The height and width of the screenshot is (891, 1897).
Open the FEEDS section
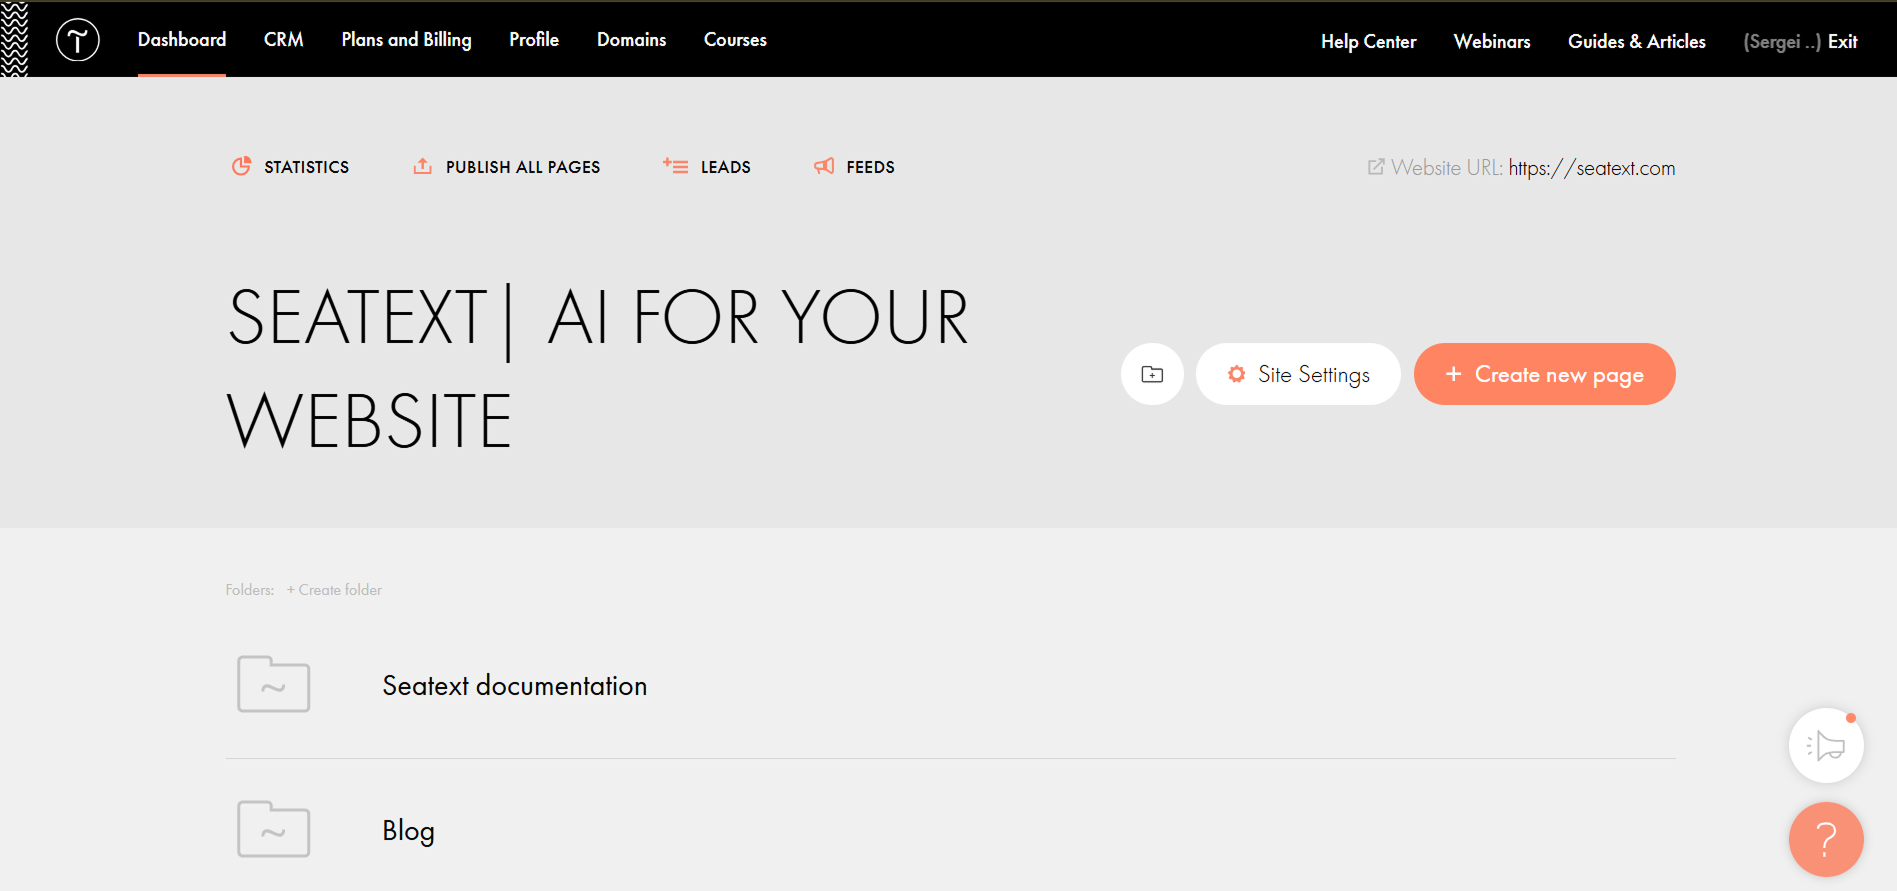[x=871, y=167]
